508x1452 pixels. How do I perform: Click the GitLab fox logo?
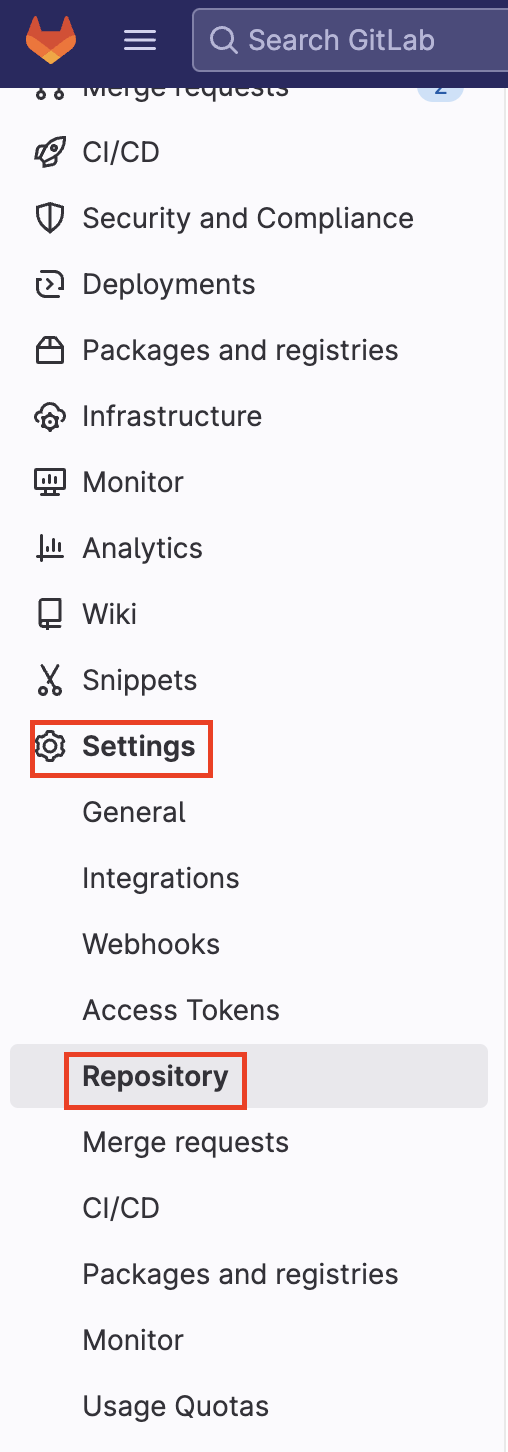click(x=51, y=39)
